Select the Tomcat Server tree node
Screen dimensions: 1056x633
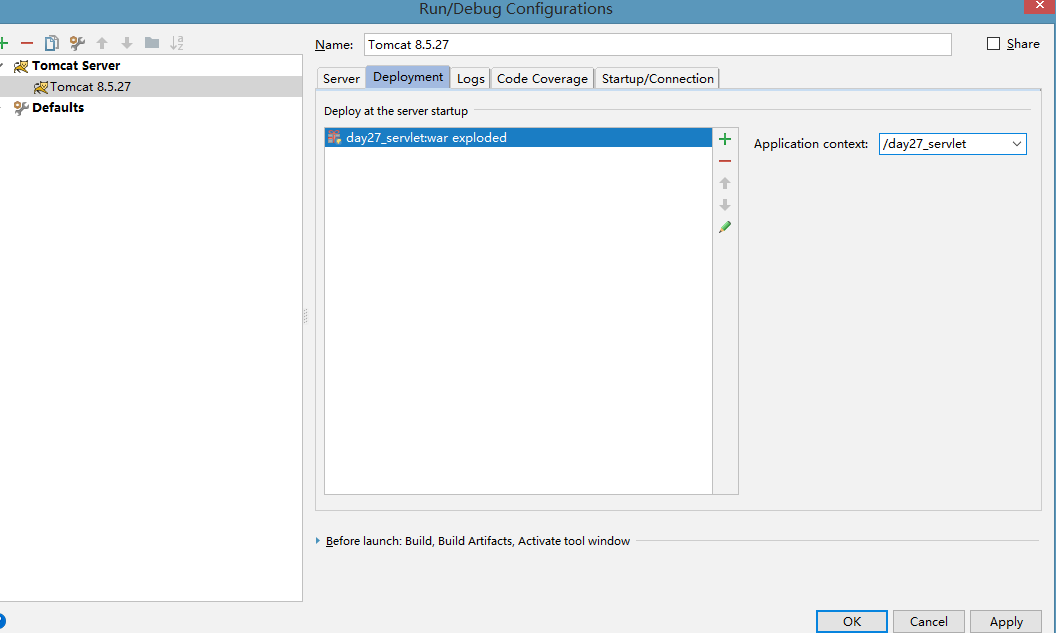75,65
